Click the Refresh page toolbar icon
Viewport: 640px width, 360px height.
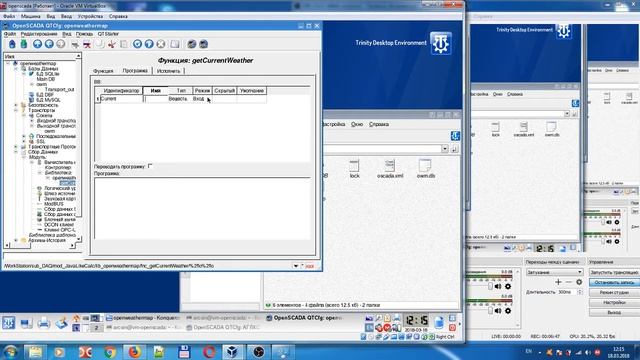138,44
